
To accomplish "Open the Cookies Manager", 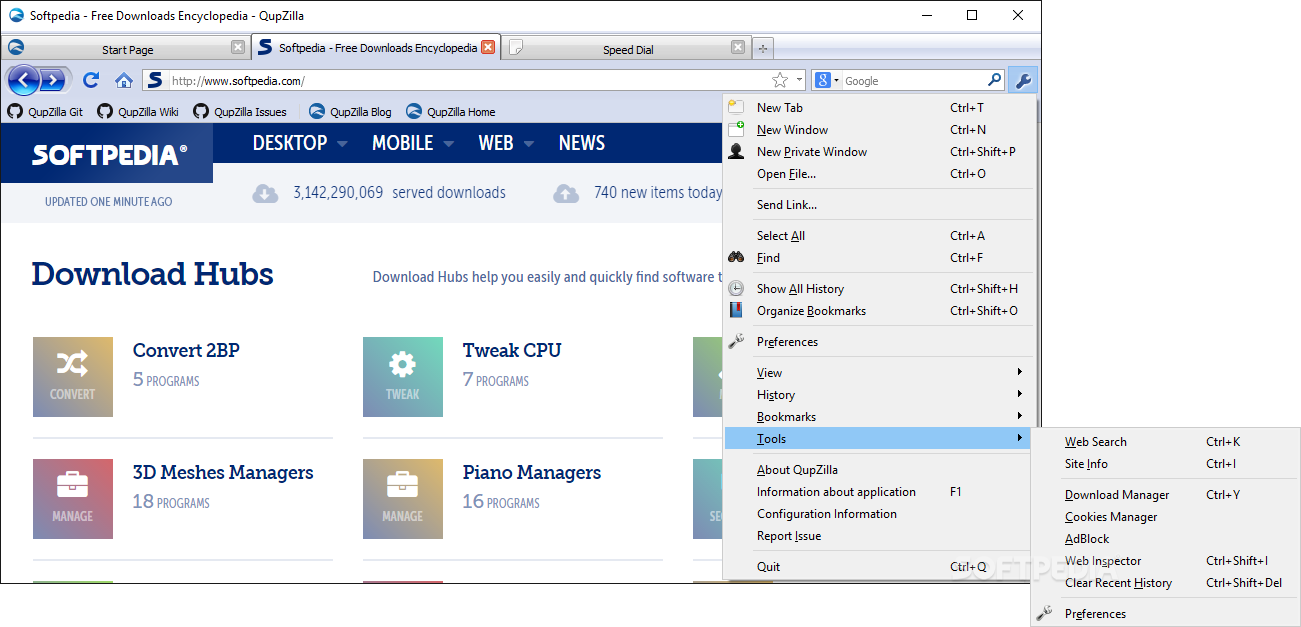I will [x=1165, y=517].
